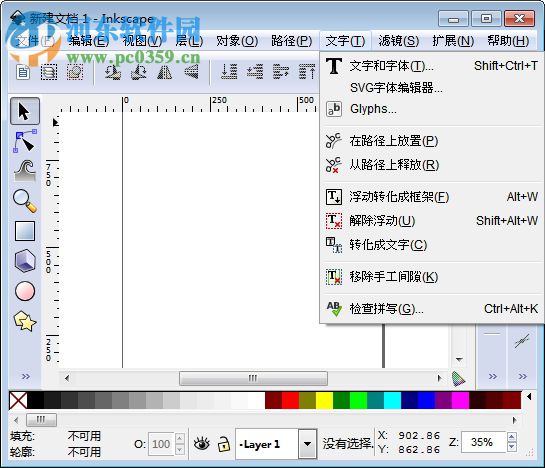Select the rectangle tool
The height and width of the screenshot is (468, 545).
pyautogui.click(x=25, y=231)
